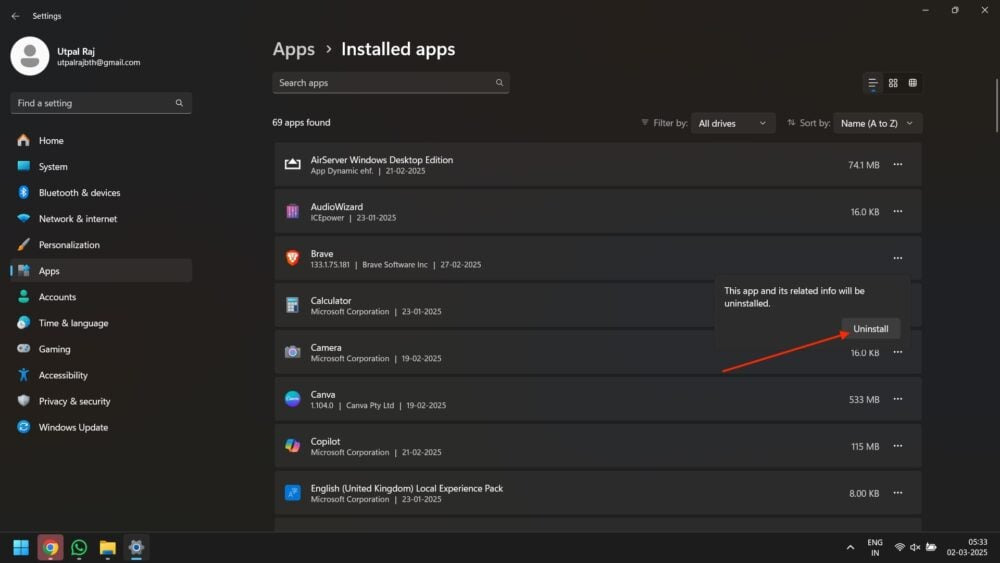Open Google Chrome from the taskbar
This screenshot has height=563, width=1000.
pyautogui.click(x=50, y=548)
